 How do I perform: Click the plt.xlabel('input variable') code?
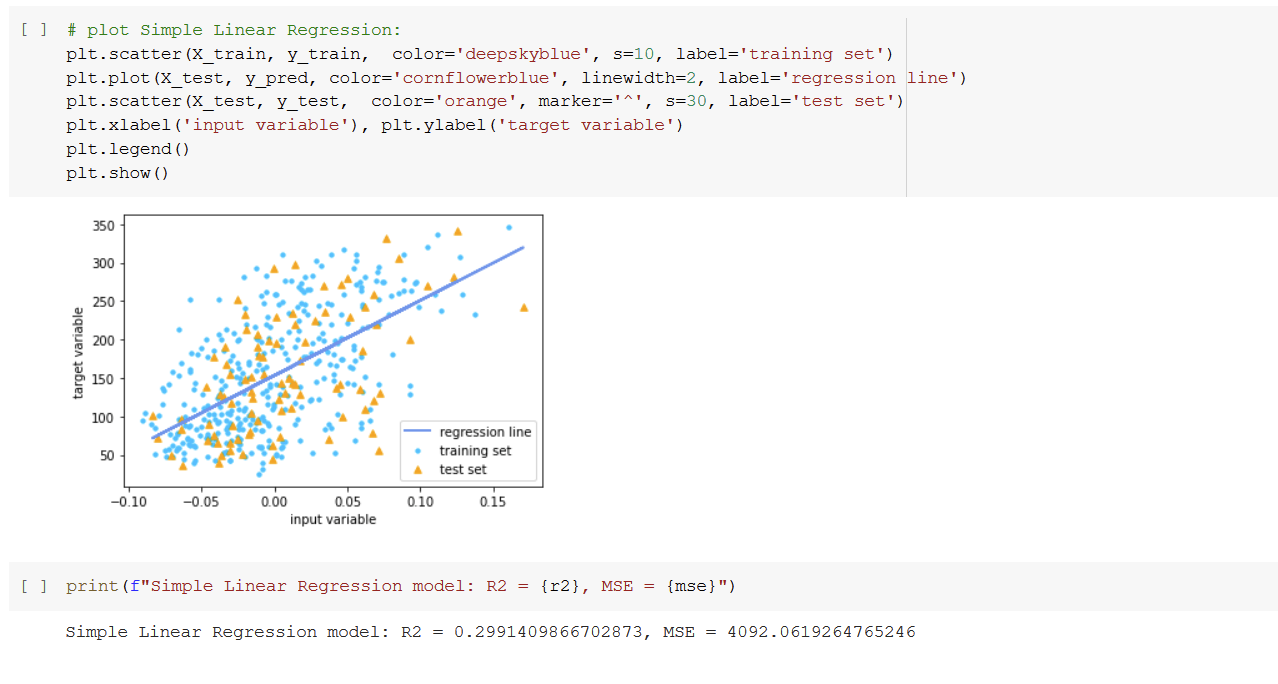[x=216, y=125]
